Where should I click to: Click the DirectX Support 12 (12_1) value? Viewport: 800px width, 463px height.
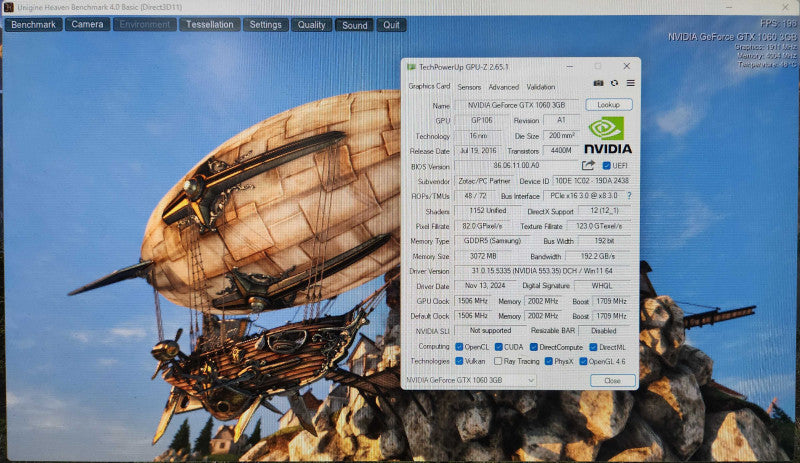click(x=605, y=211)
